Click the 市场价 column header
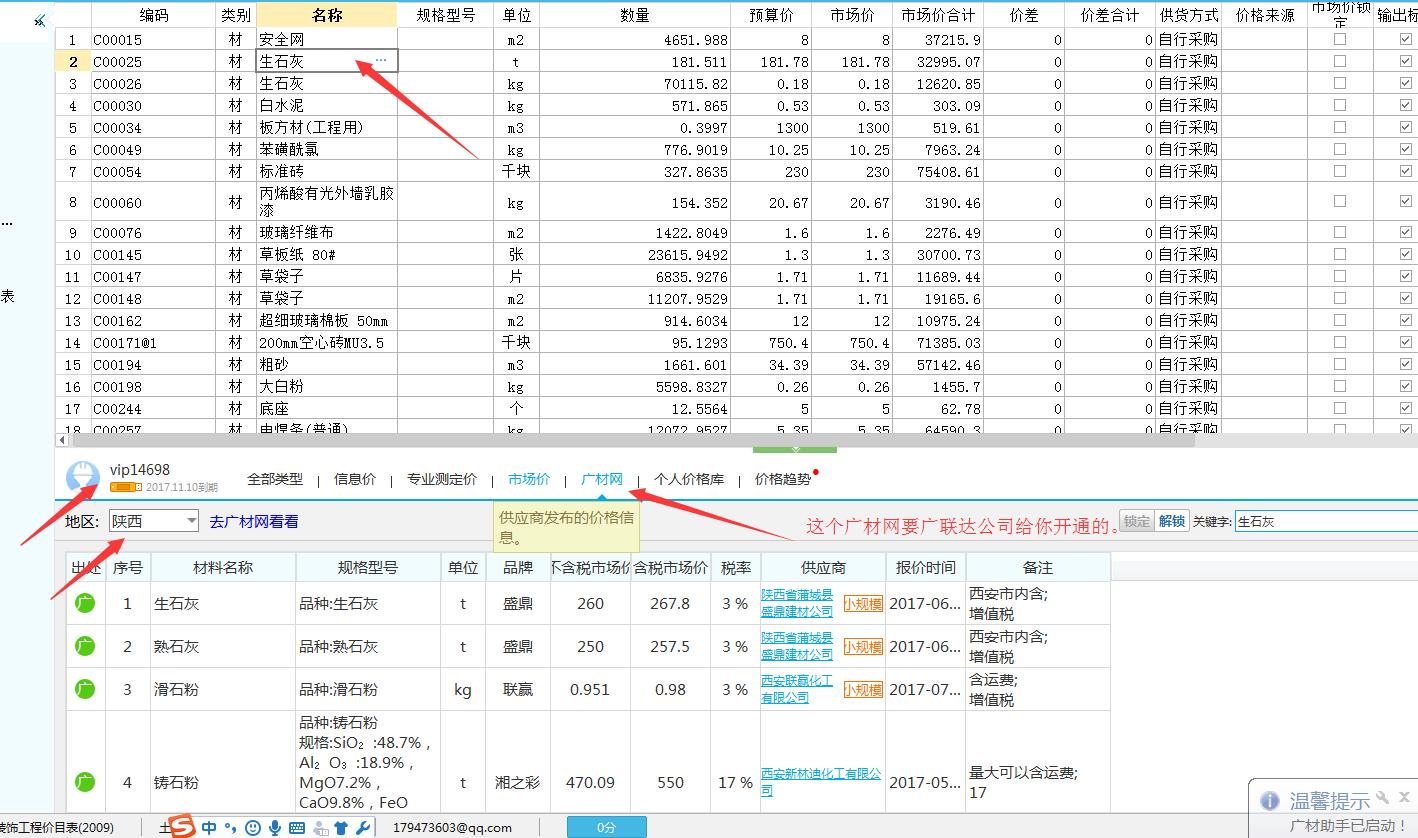This screenshot has width=1418, height=838. coord(852,15)
